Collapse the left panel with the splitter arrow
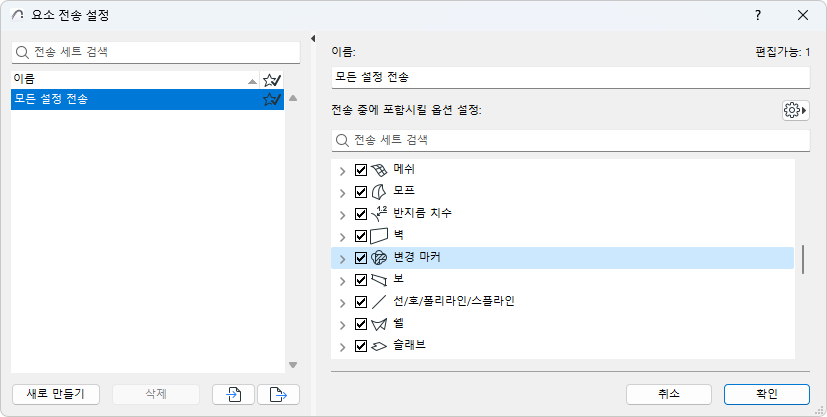The width and height of the screenshot is (827, 417). click(314, 39)
